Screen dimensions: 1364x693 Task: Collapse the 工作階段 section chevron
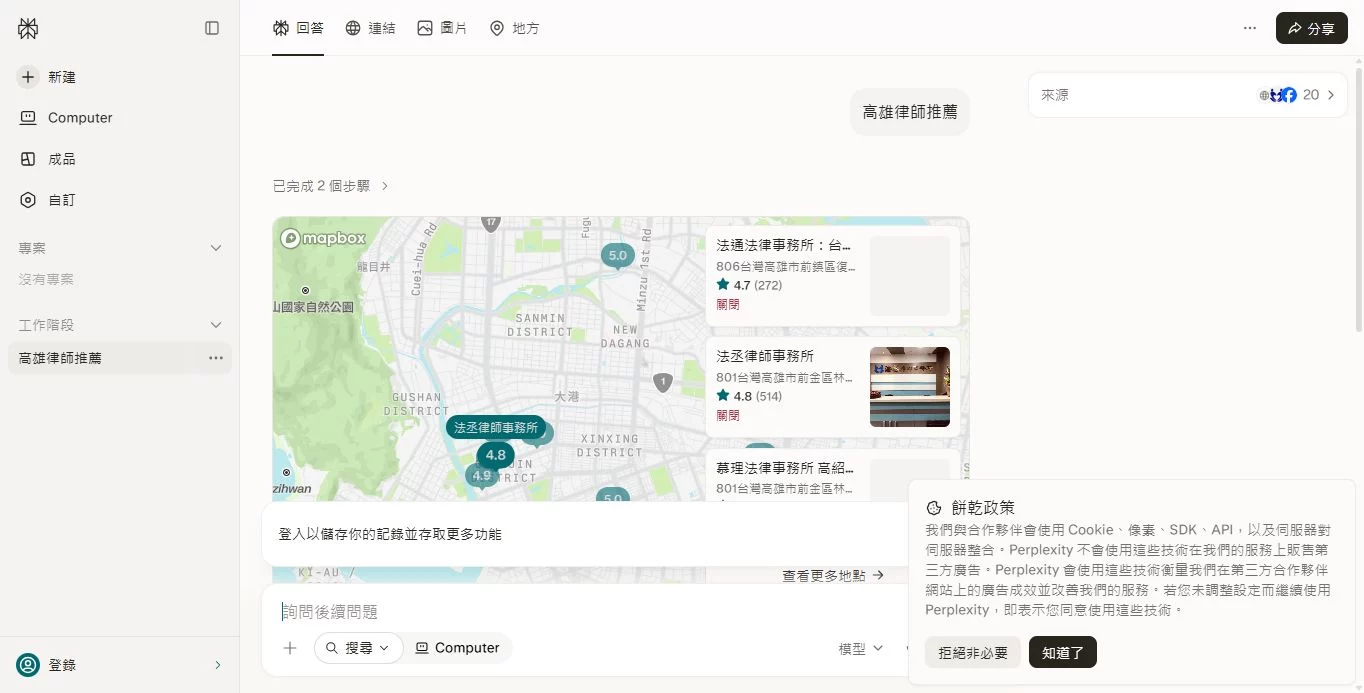click(x=215, y=325)
